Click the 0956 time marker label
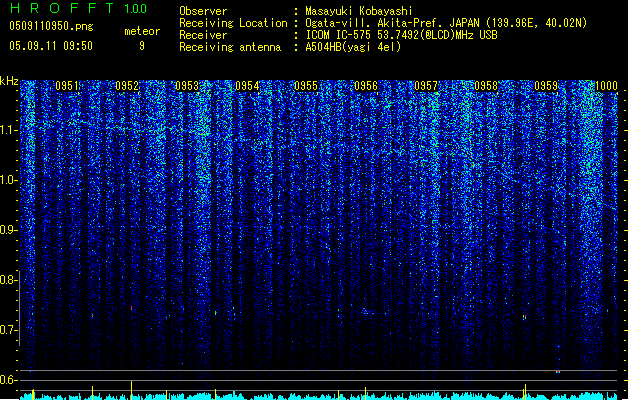This screenshot has width=629, height=400. (x=366, y=86)
